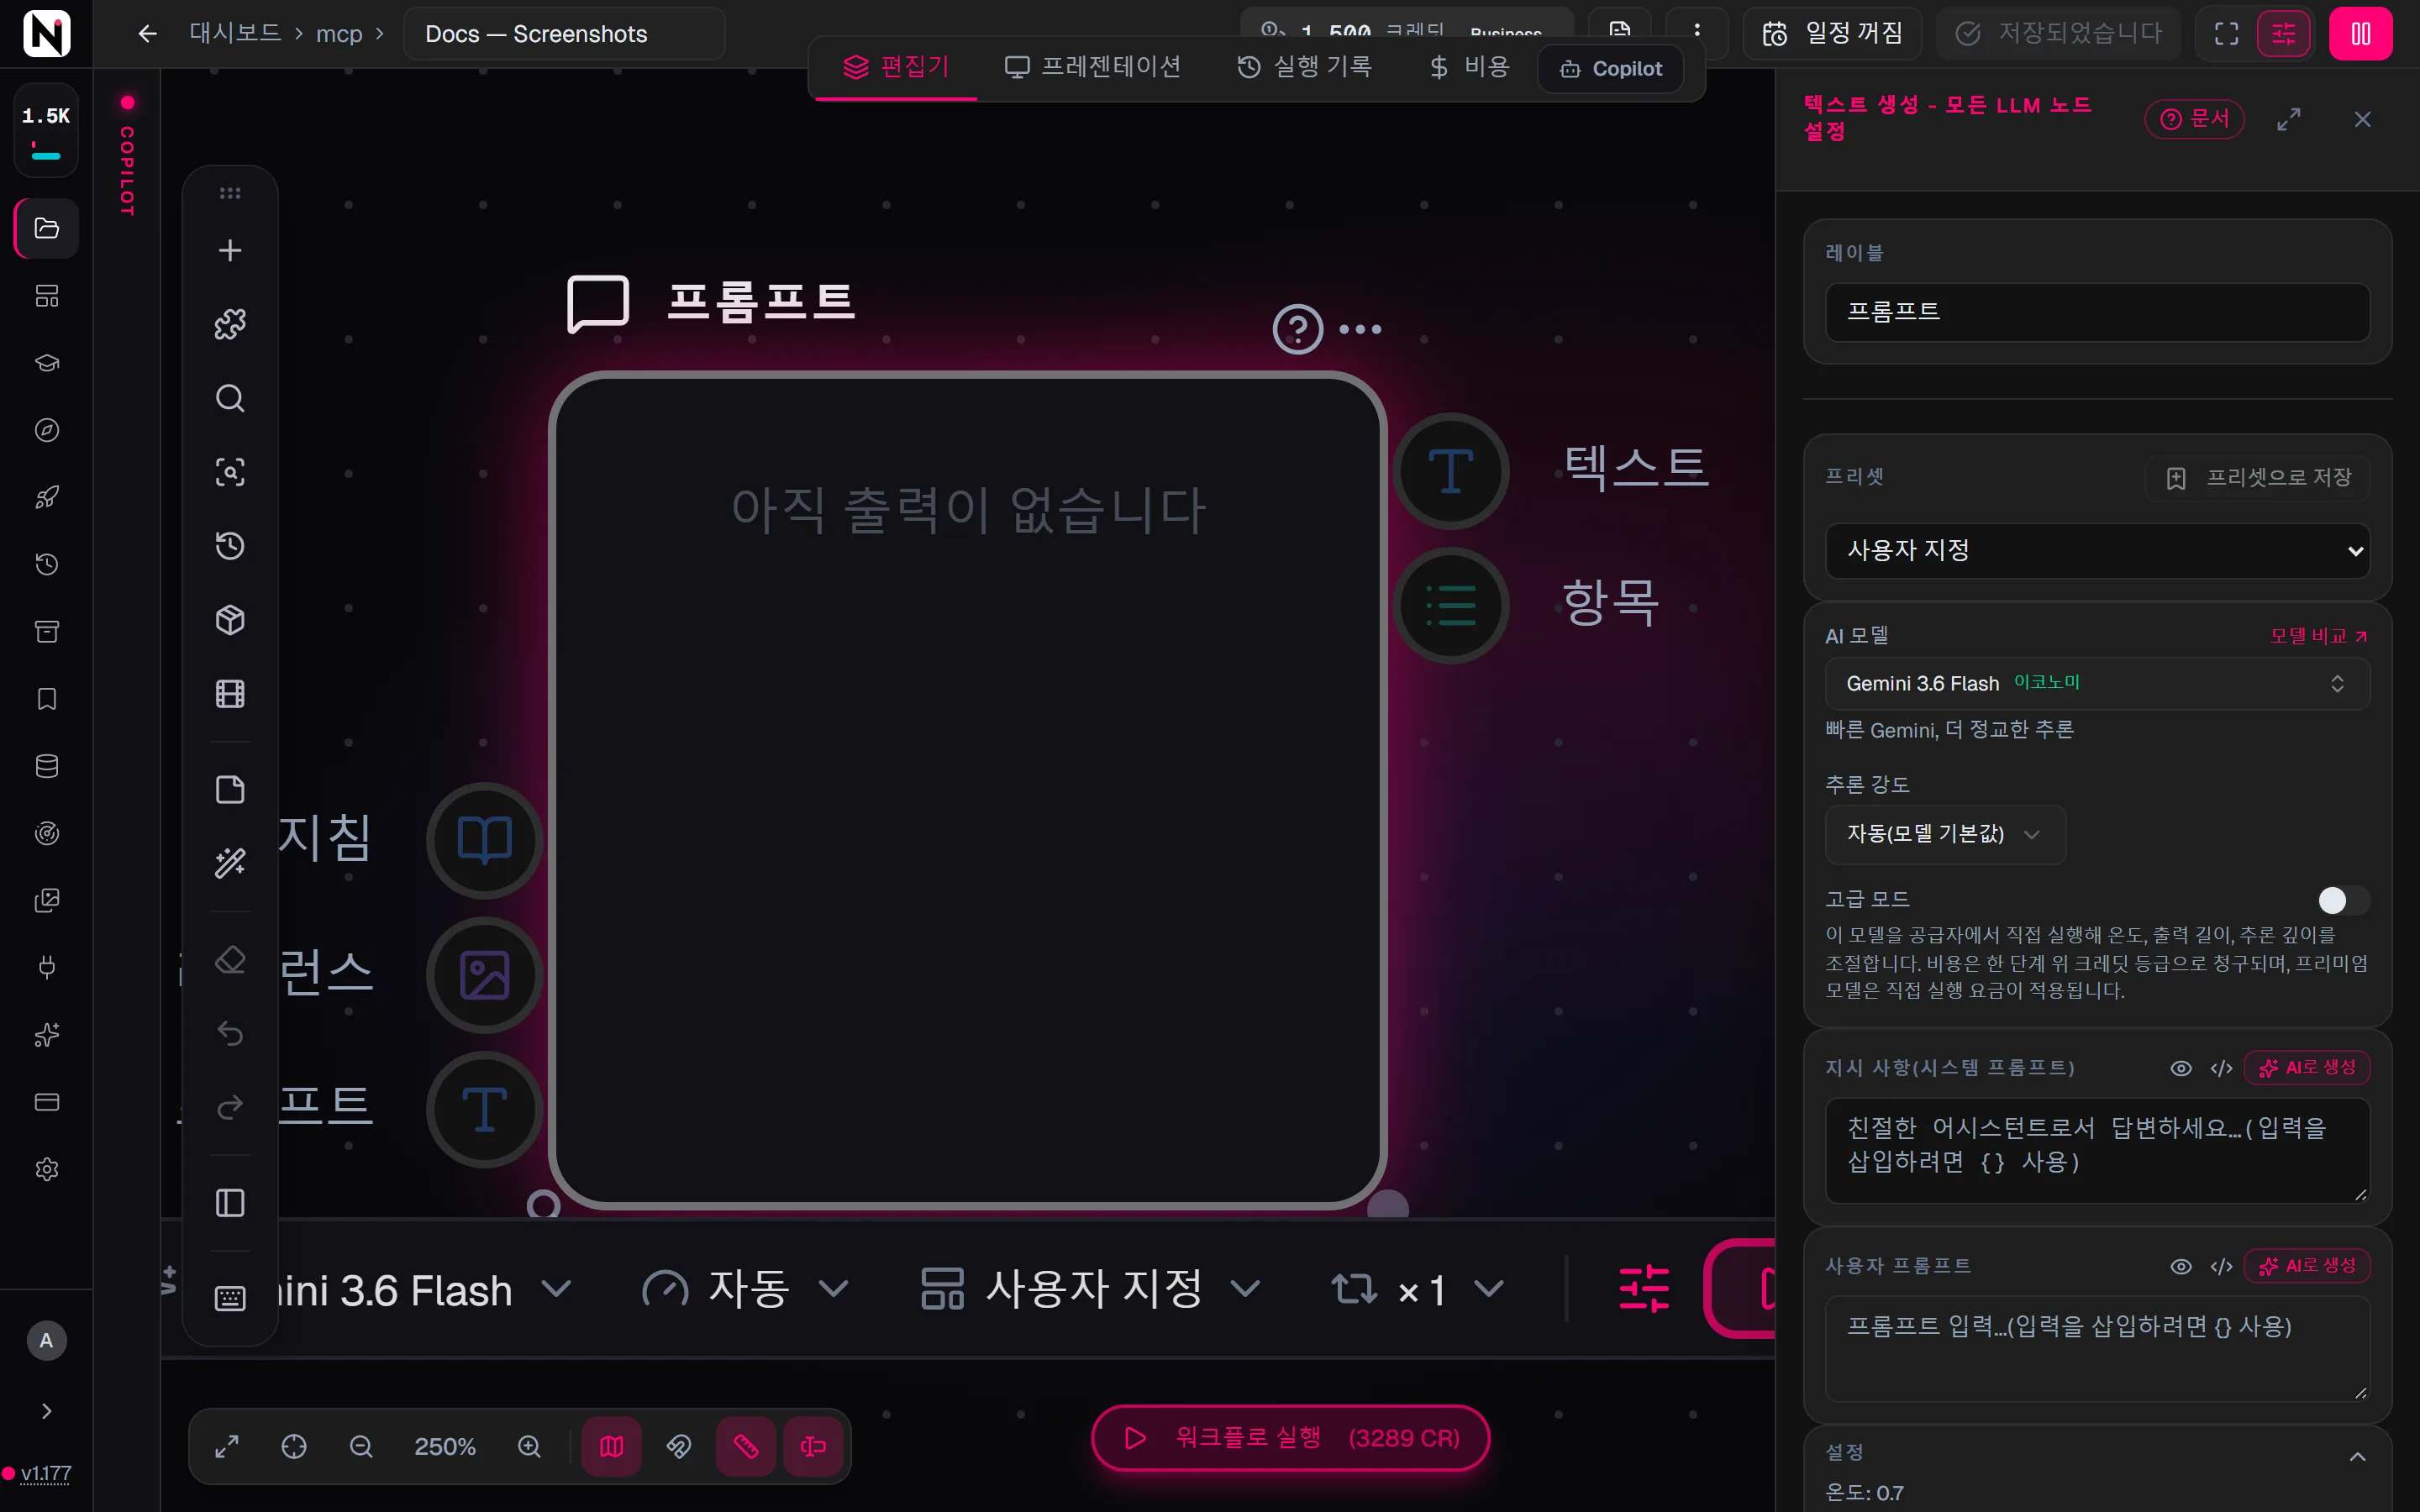Select the eraser tool

pyautogui.click(x=230, y=960)
